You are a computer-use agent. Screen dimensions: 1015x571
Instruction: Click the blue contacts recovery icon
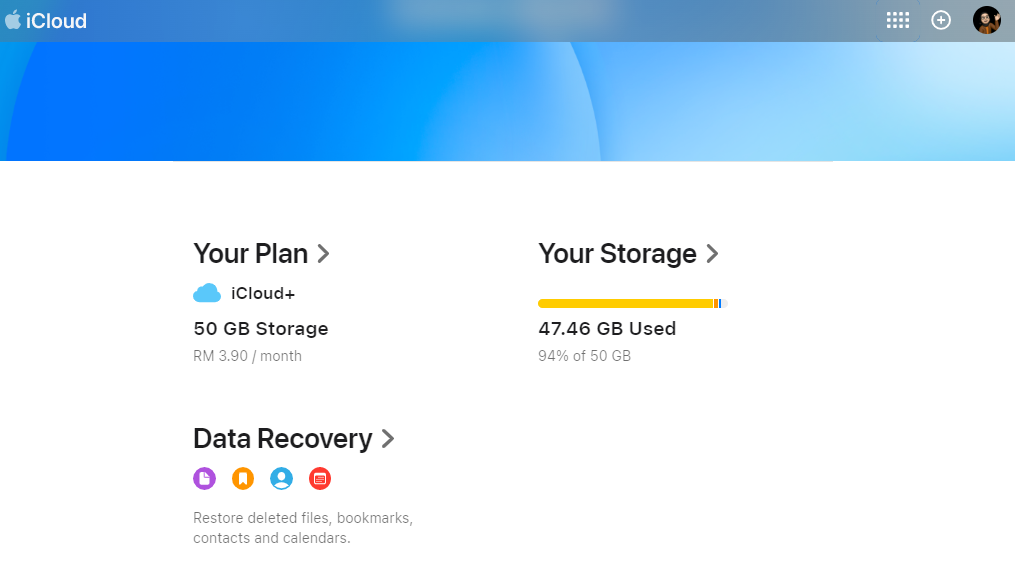pyautogui.click(x=282, y=479)
